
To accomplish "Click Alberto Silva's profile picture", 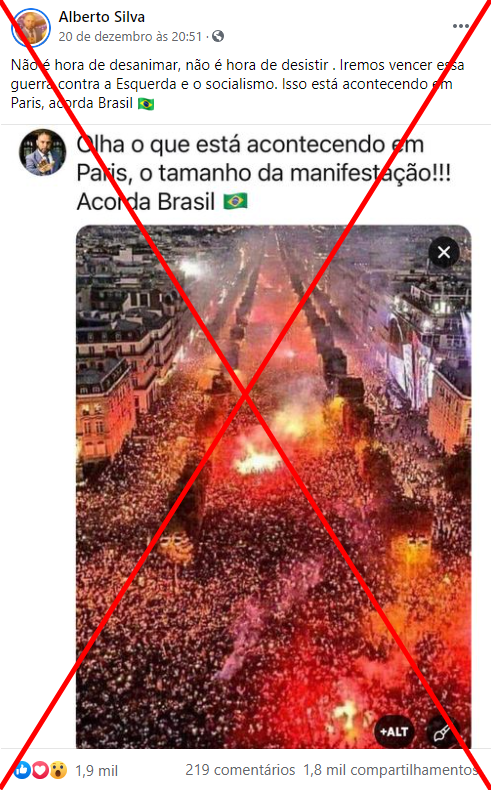I will pos(31,27).
